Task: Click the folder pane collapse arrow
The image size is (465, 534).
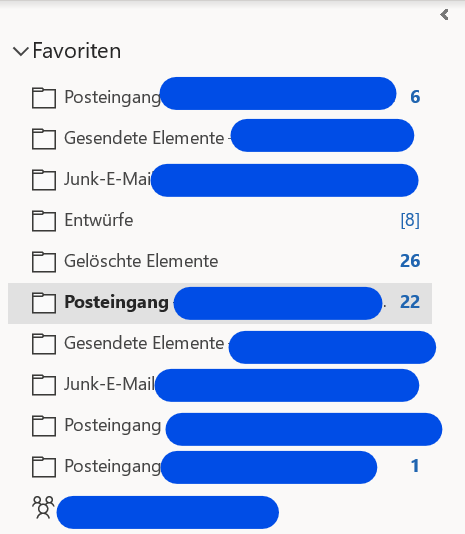Action: (x=444, y=15)
